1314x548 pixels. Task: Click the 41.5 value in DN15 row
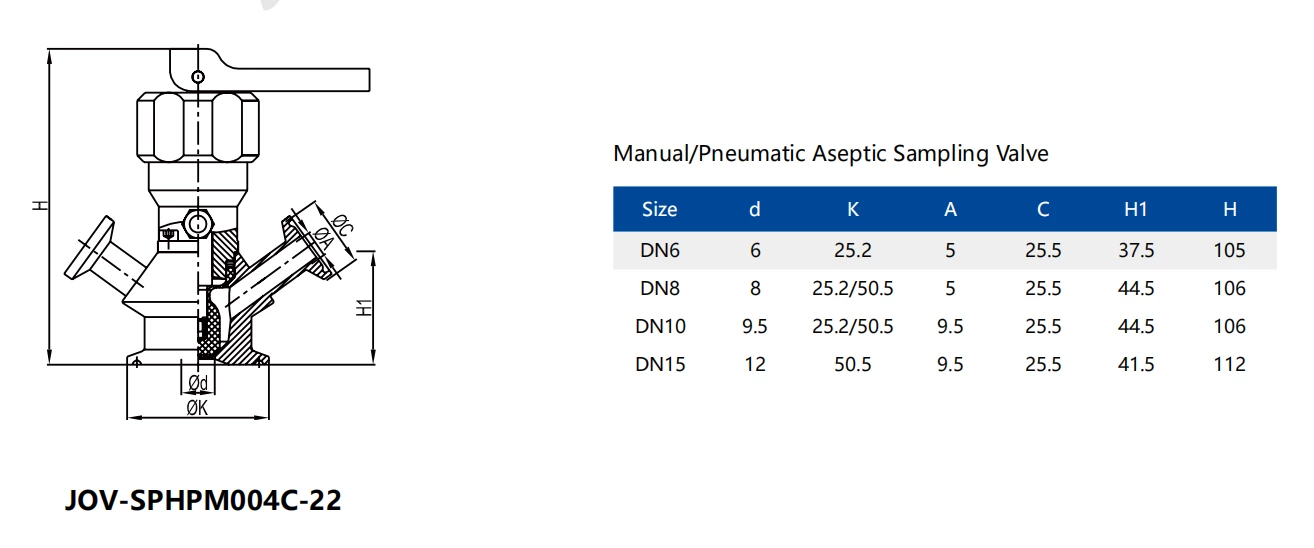click(1136, 364)
